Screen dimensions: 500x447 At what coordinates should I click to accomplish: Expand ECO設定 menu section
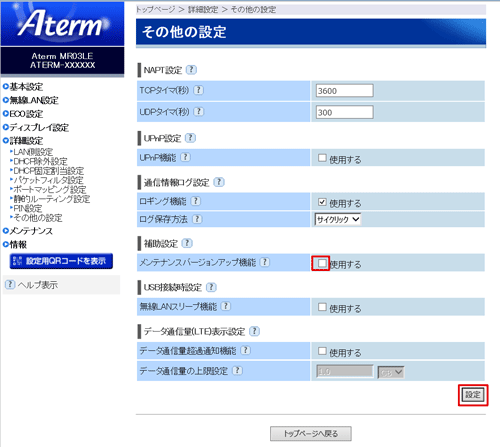[23, 114]
